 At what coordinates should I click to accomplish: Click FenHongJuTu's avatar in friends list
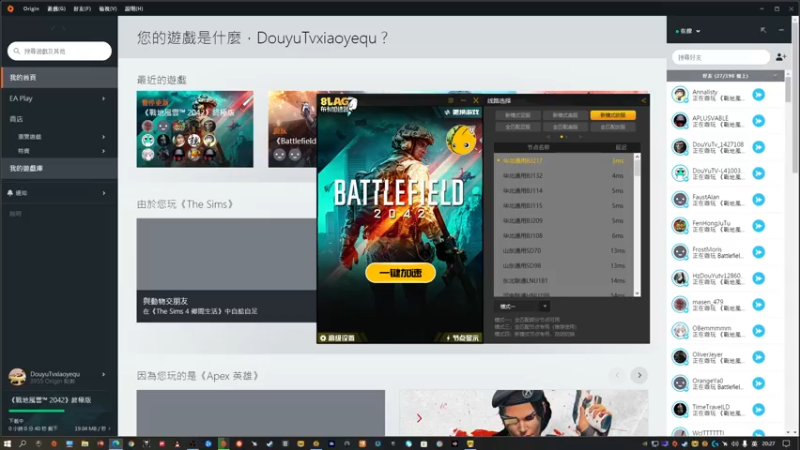(680, 226)
